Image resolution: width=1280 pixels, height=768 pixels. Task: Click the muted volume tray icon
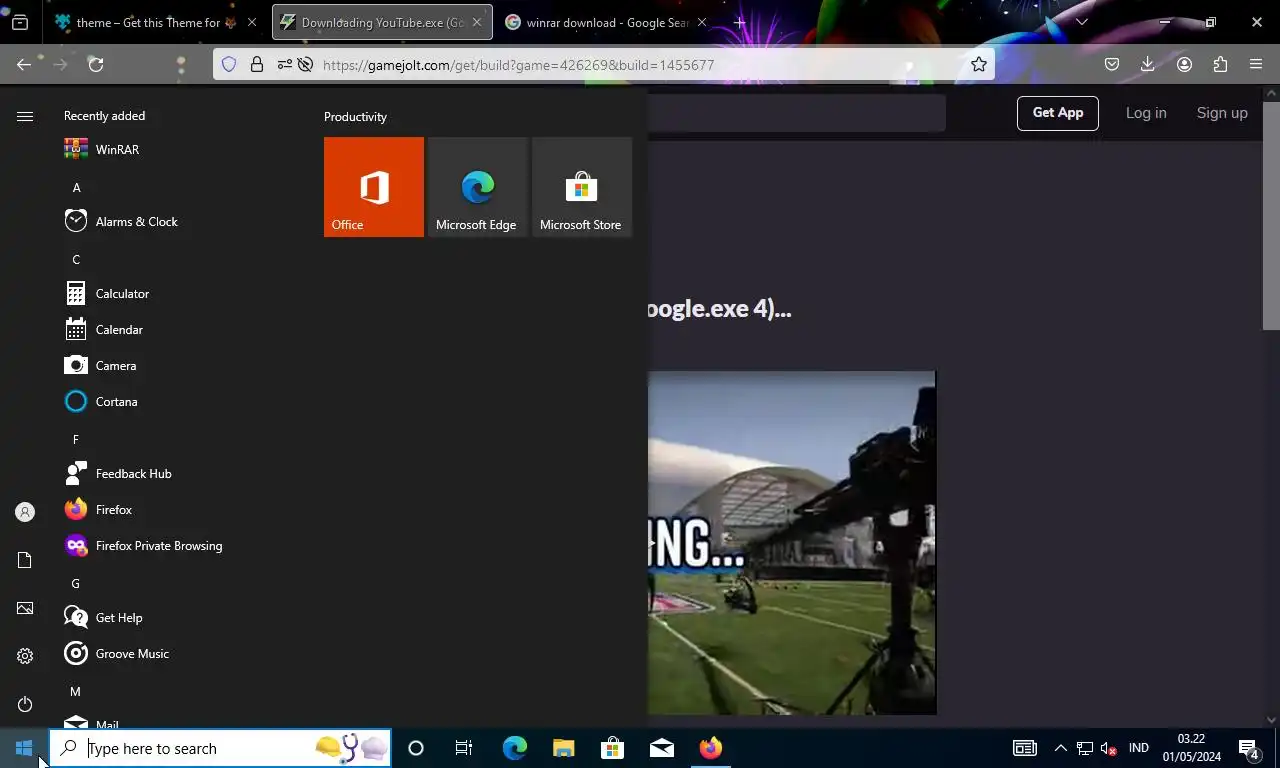pyautogui.click(x=1108, y=748)
